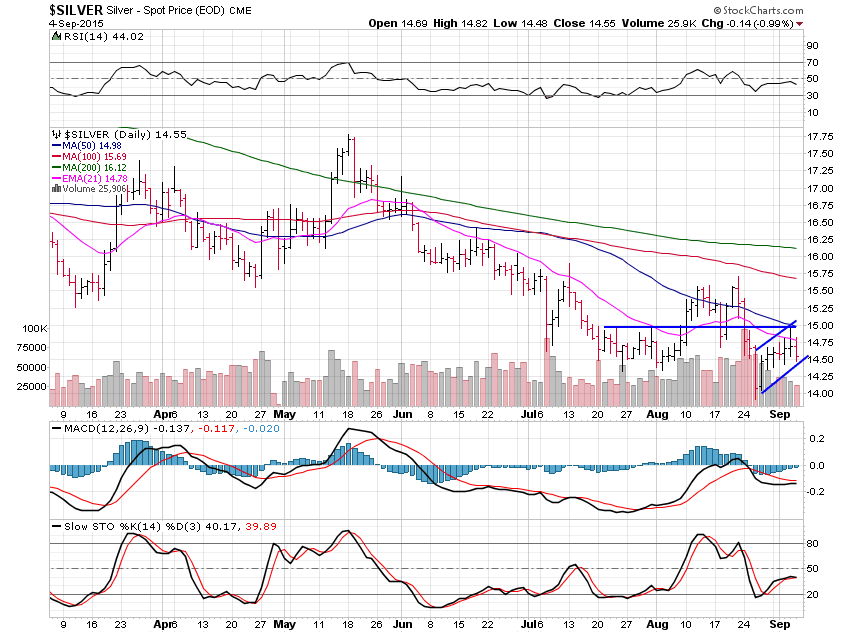
Task: Click the MA(50) 14.98 legend entry
Action: pos(87,145)
